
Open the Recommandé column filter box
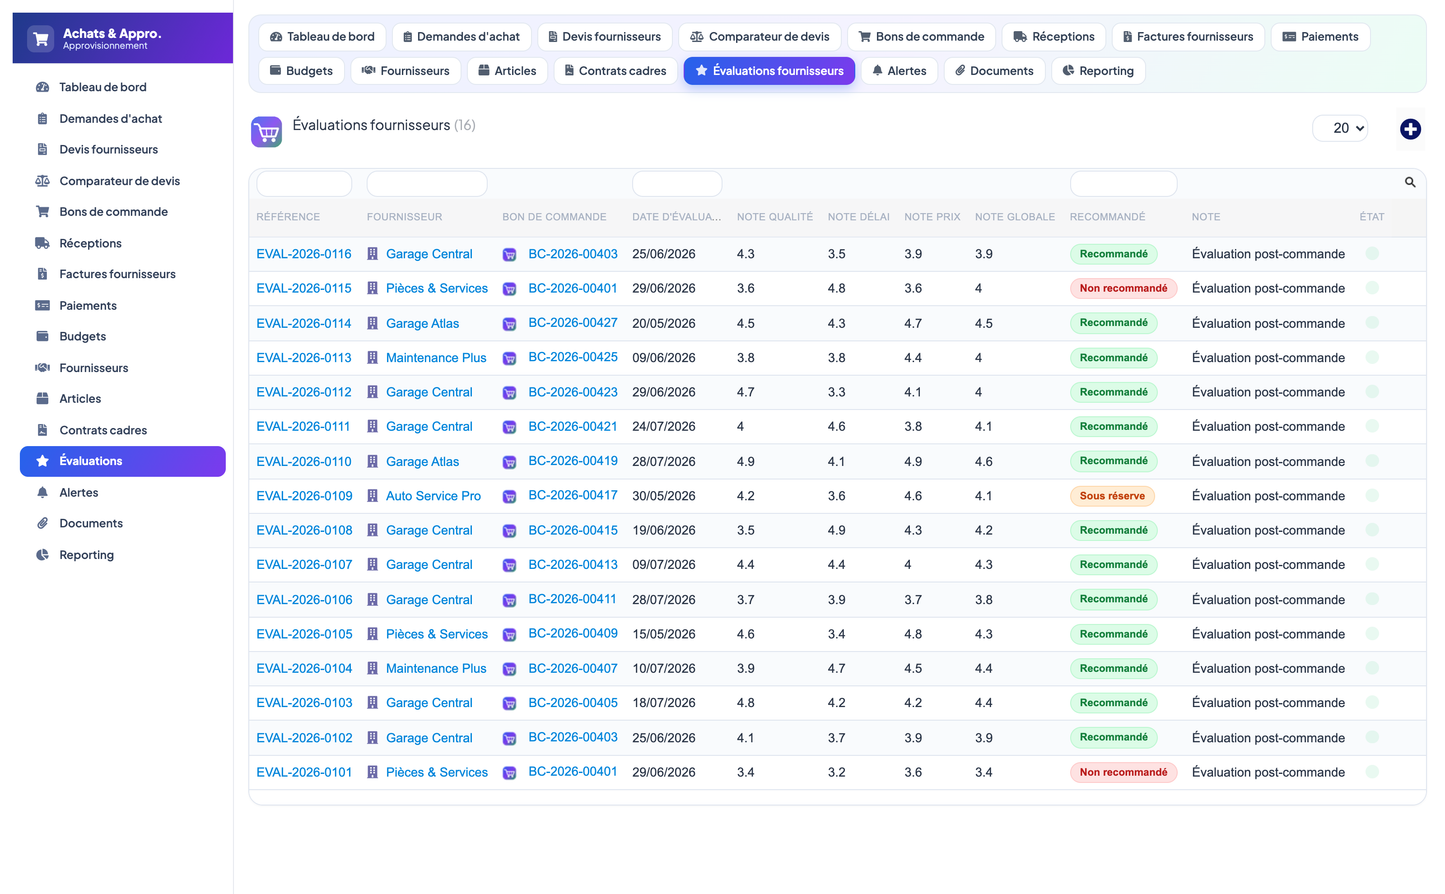pyautogui.click(x=1123, y=184)
